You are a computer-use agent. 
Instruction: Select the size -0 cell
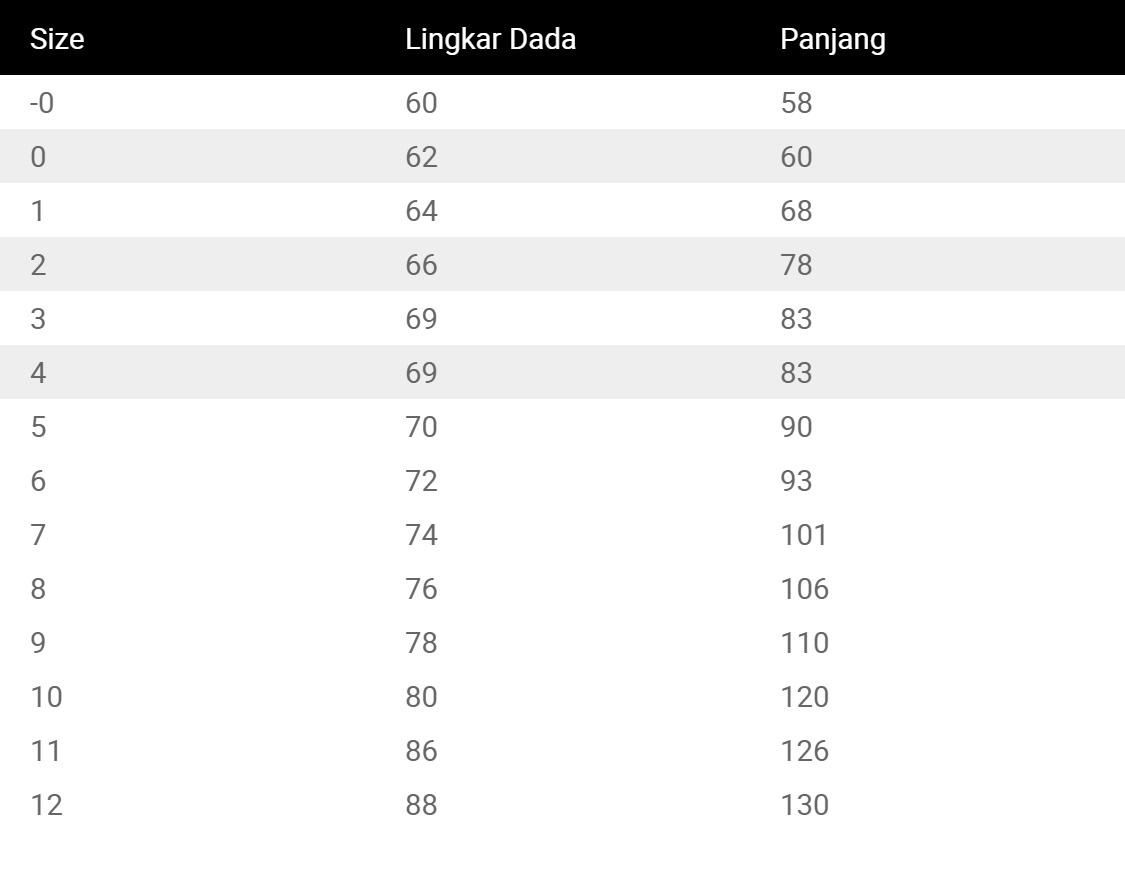tap(42, 103)
